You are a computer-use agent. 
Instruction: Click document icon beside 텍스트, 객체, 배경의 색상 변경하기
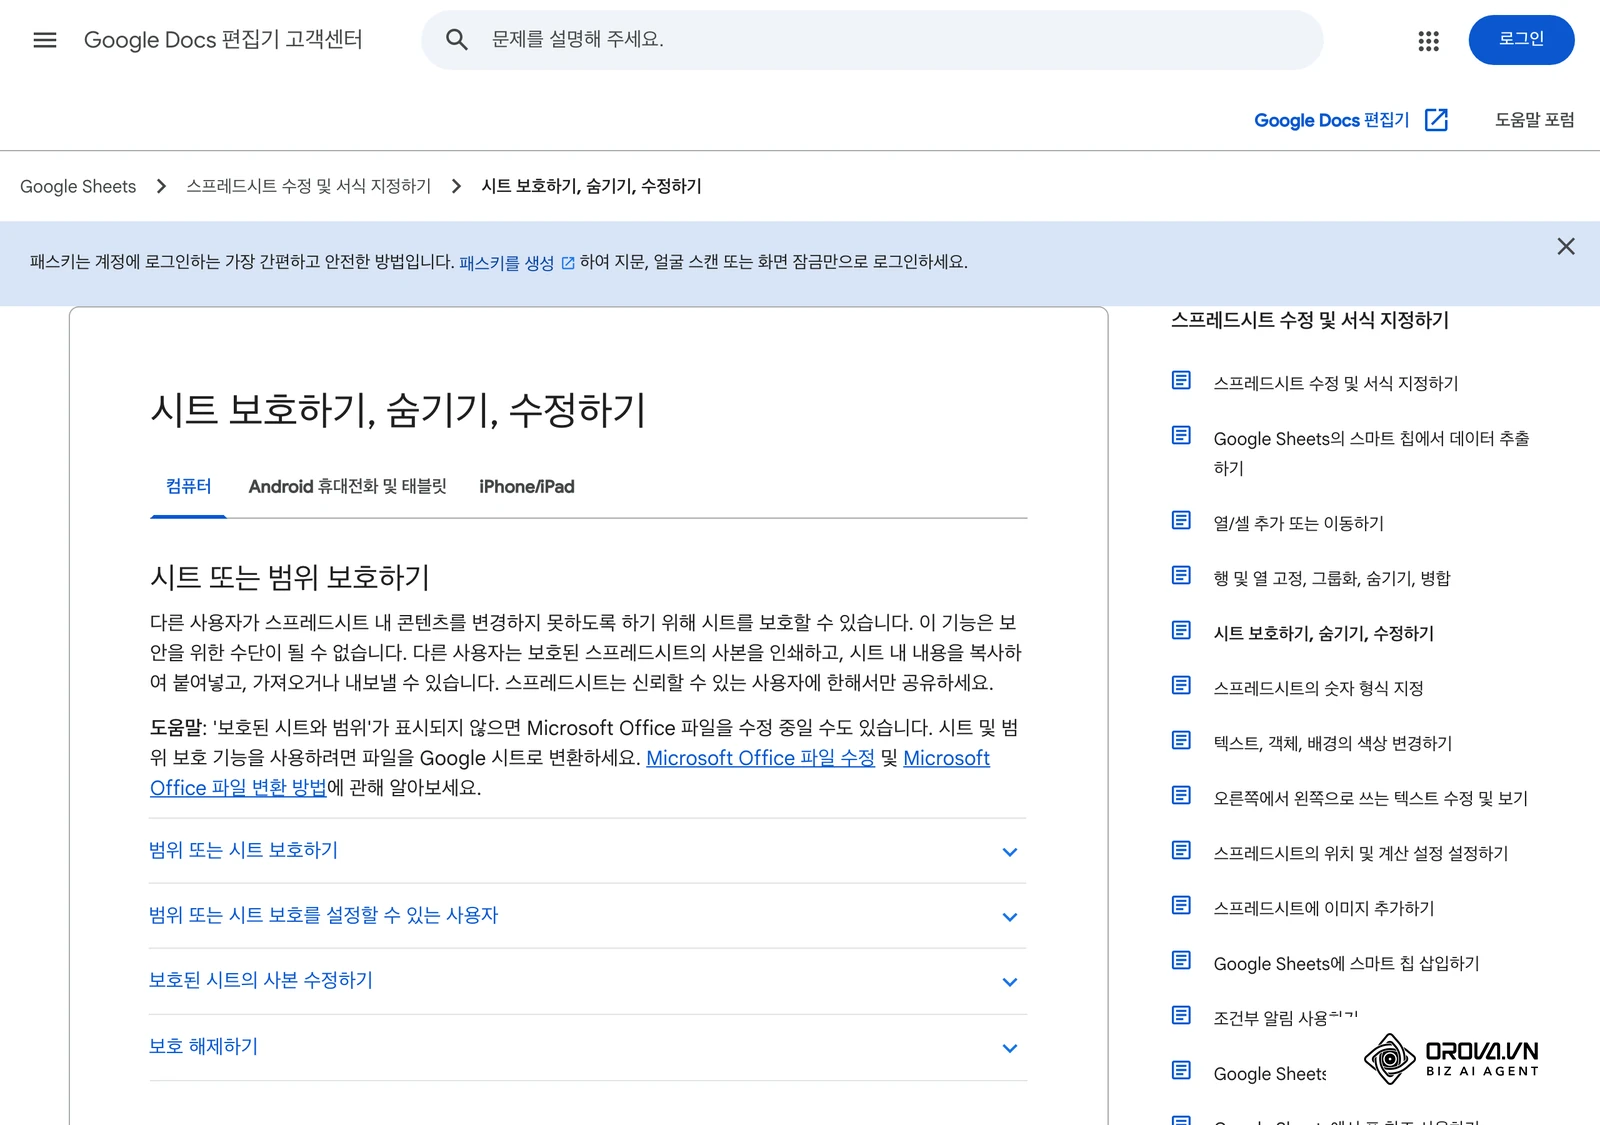click(1181, 740)
